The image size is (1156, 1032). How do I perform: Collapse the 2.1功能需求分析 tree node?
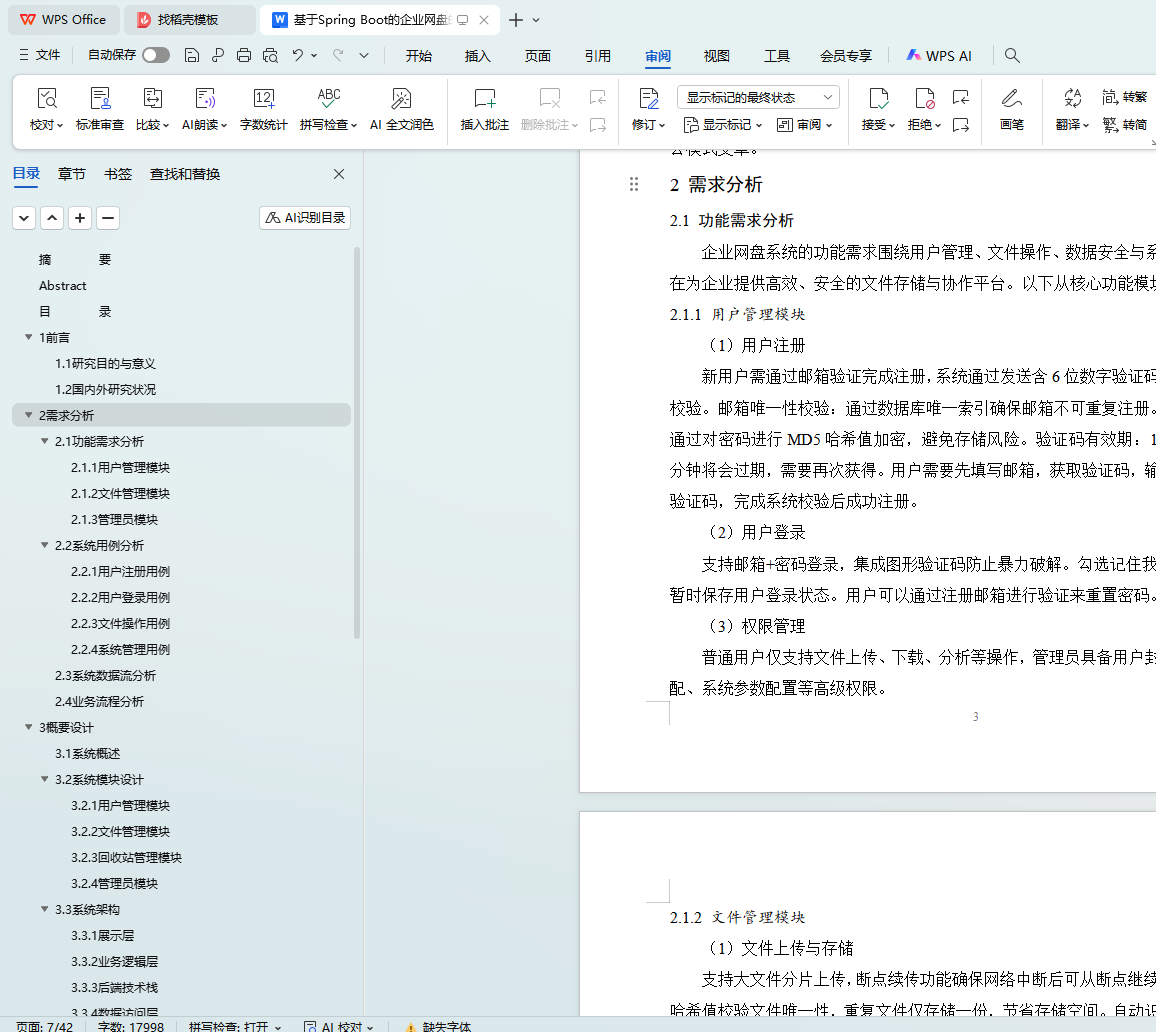click(x=45, y=441)
